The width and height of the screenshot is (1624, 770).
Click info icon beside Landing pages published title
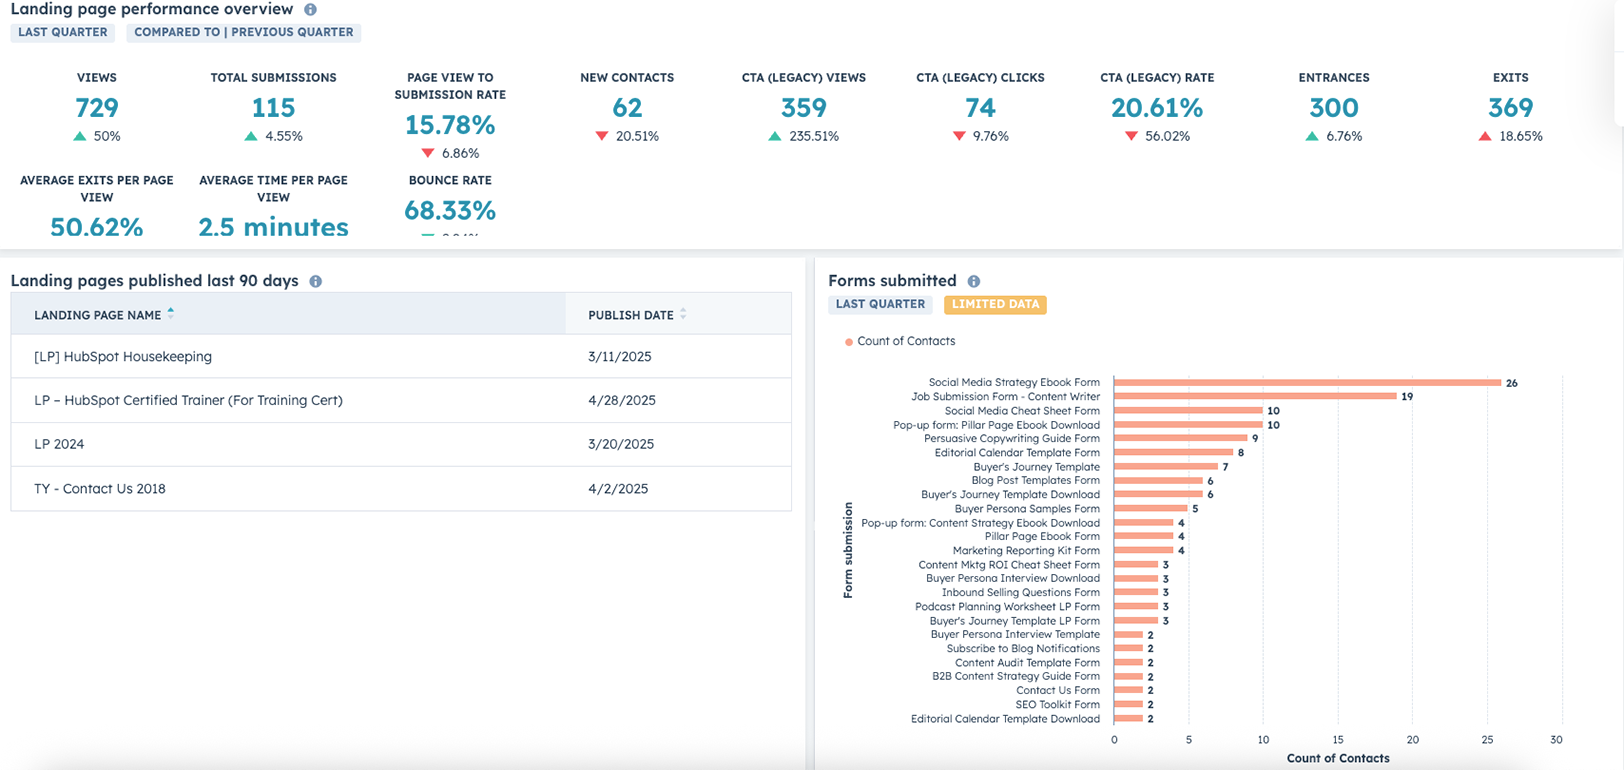point(315,282)
